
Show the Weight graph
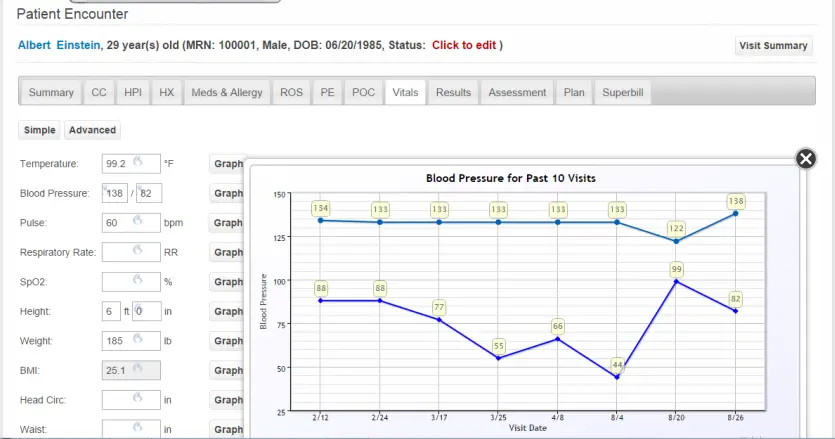click(x=228, y=341)
